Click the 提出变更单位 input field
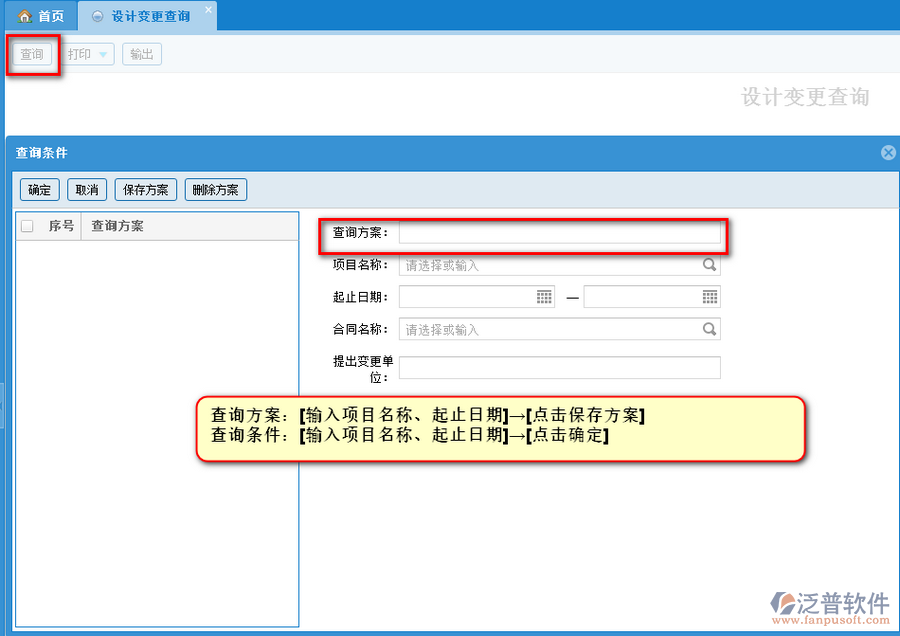Screen dimensions: 900x636 (x=559, y=368)
